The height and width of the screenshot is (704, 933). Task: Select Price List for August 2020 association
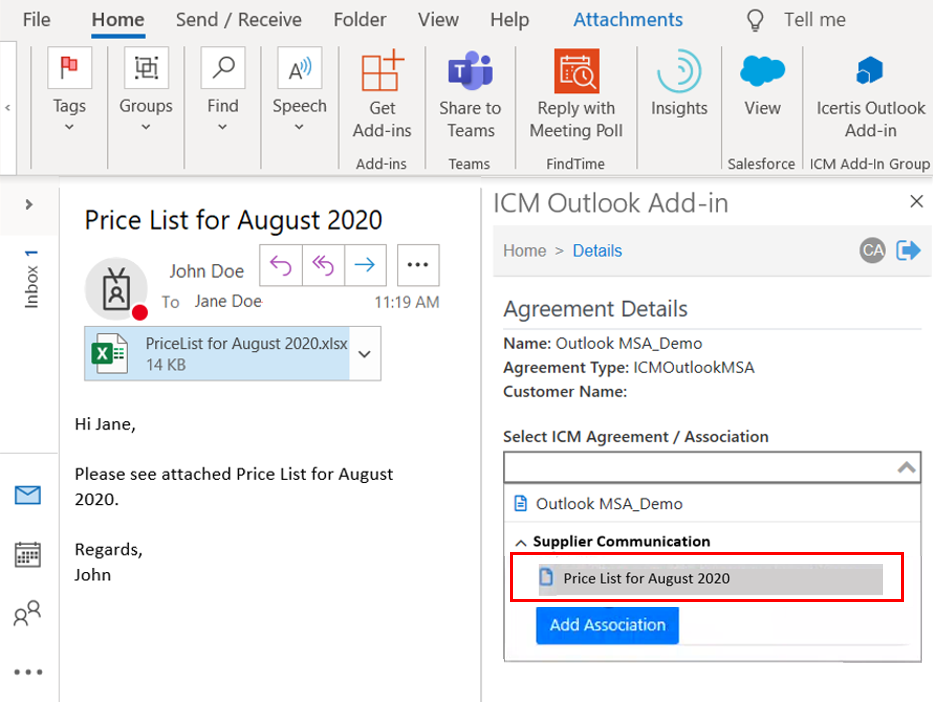tap(646, 578)
